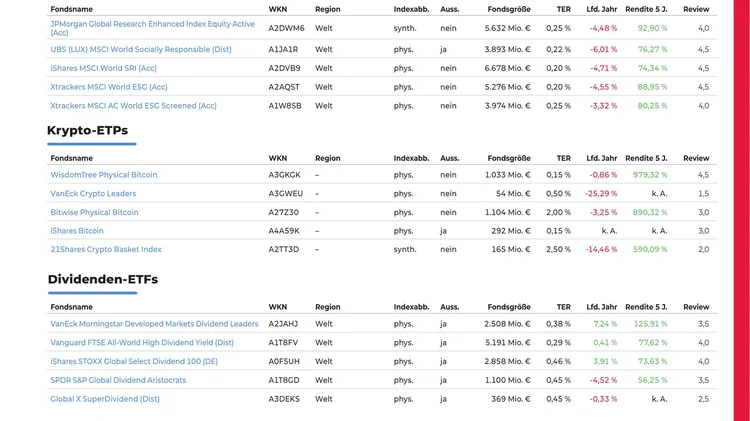Click the 92,90 % five-year return
750x421 pixels.
point(652,28)
